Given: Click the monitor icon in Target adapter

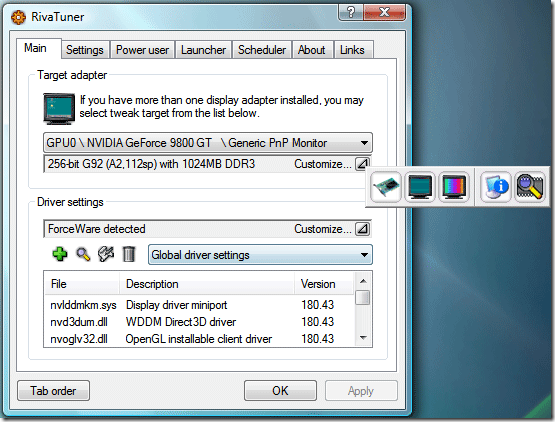Looking at the screenshot, I should pos(59,108).
